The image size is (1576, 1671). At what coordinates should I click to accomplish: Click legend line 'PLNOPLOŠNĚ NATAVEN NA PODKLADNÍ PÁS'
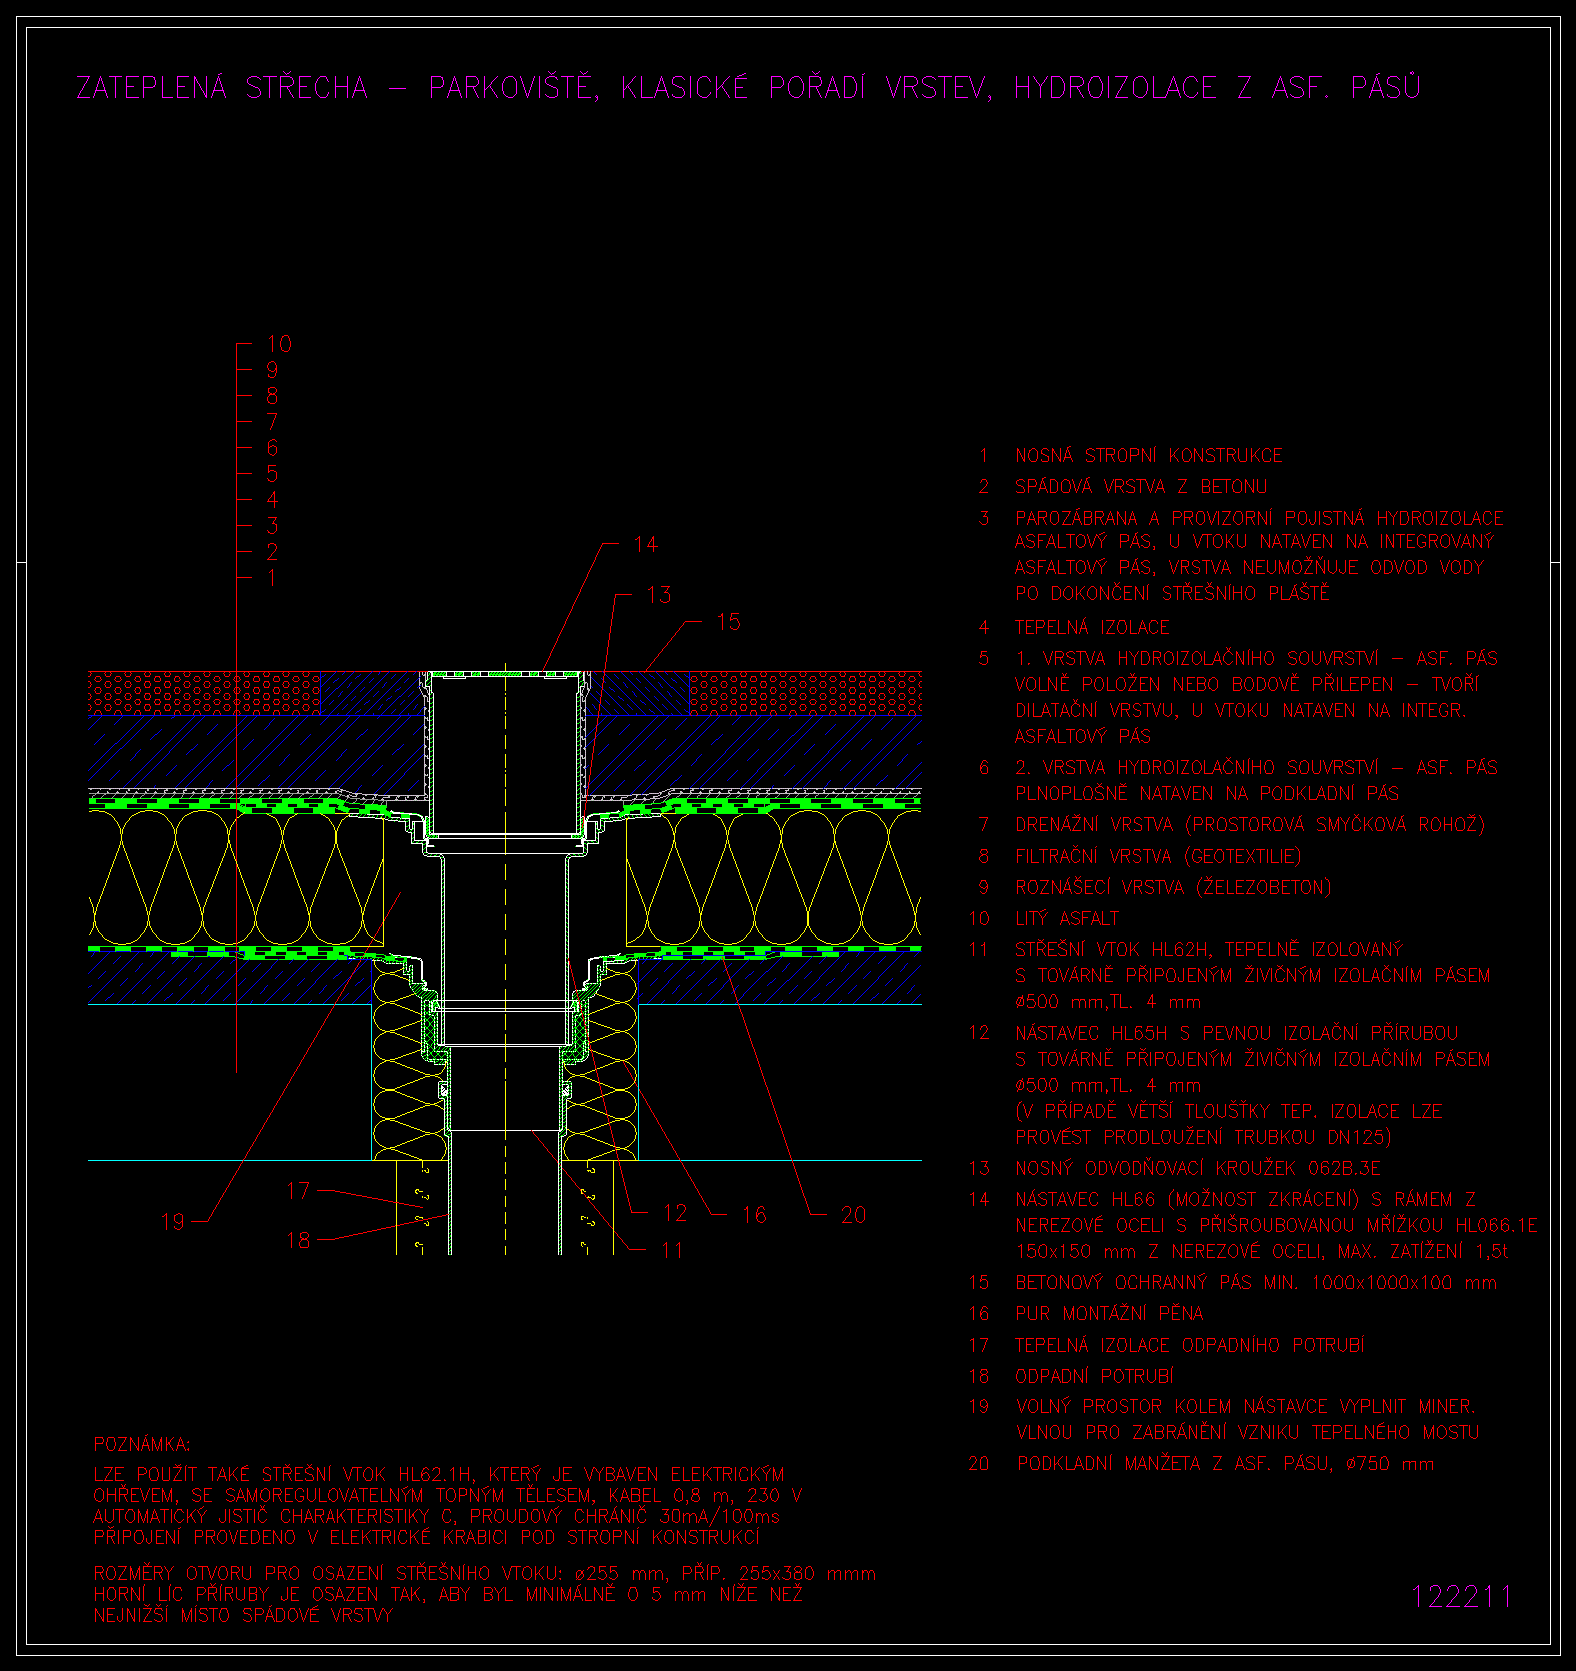pos(1207,794)
